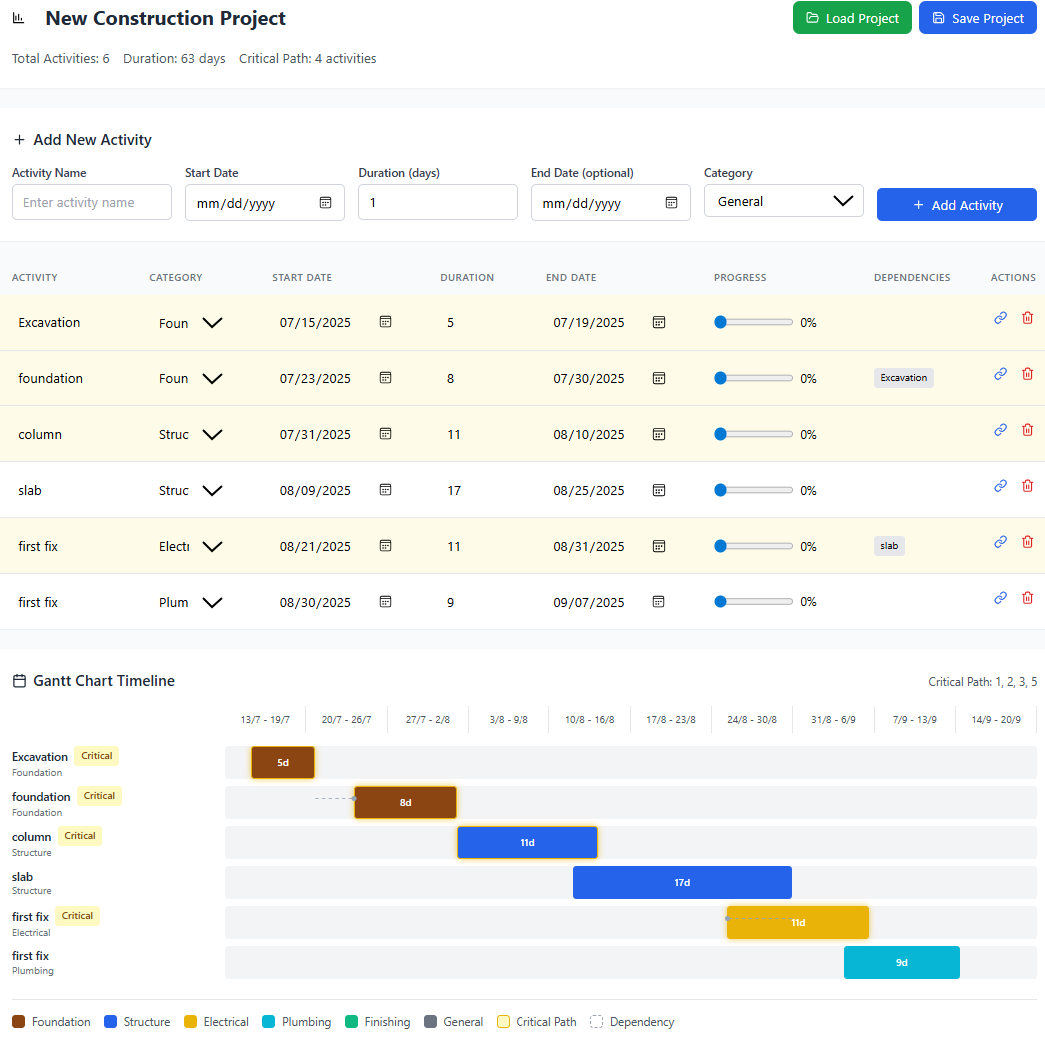1045x1047 pixels.
Task: Open calendar picker in Add New Activity Start Date
Action: point(325,202)
